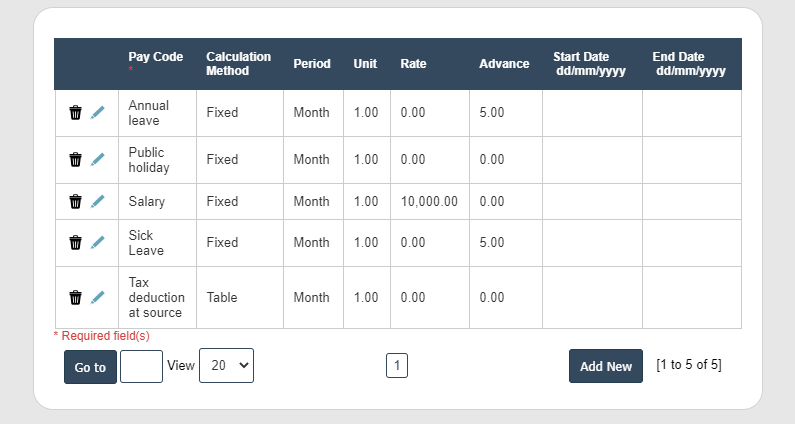Remove the Sick Leave entry
This screenshot has height=424, width=795.
coord(75,243)
